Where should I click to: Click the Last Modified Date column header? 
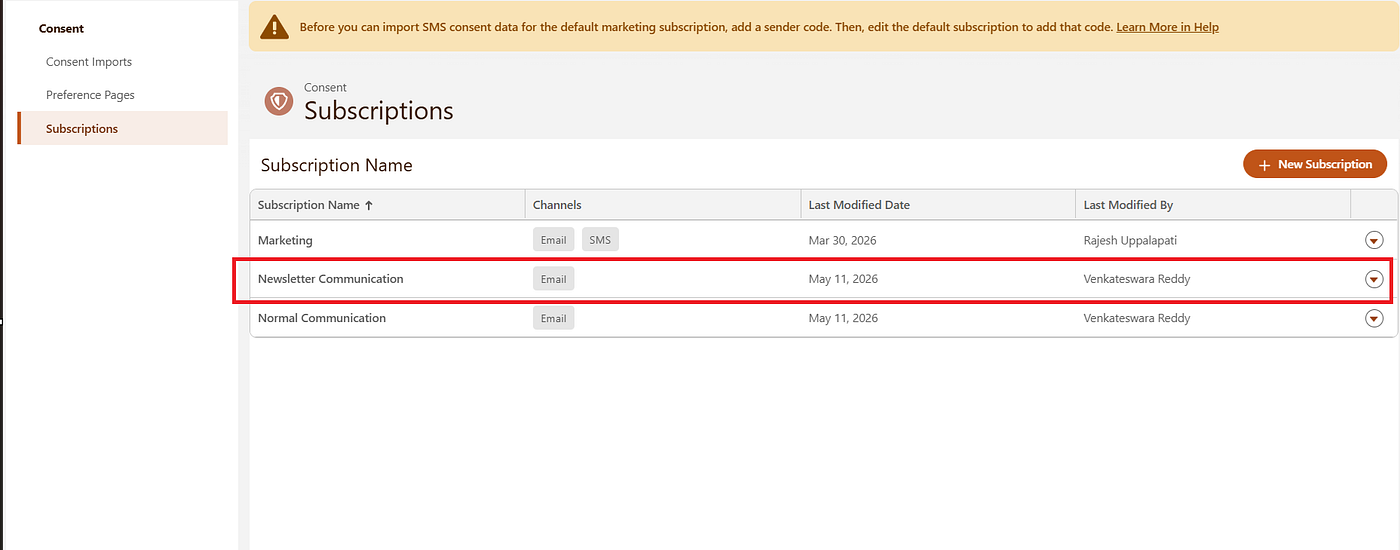[937, 204]
